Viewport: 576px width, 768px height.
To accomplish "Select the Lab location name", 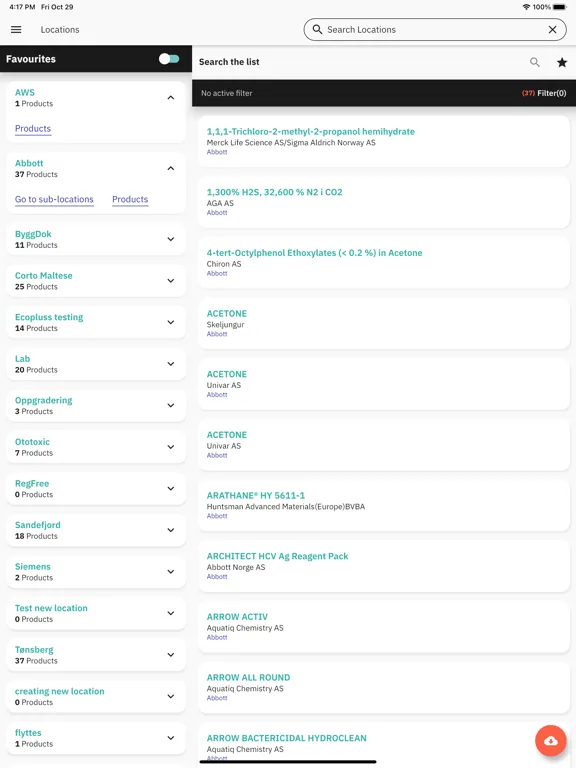I will (23, 359).
